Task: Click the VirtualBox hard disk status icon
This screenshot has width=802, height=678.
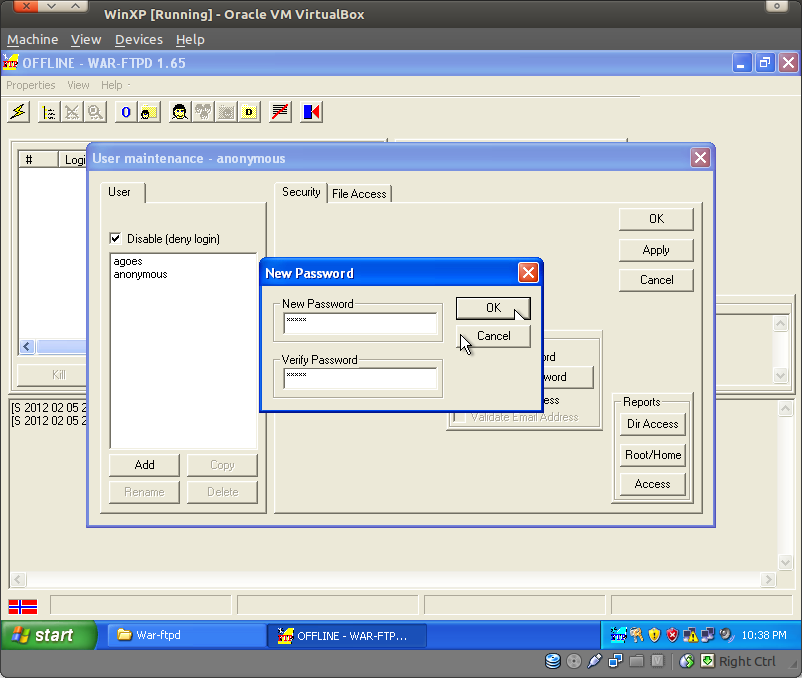Action: click(x=553, y=661)
